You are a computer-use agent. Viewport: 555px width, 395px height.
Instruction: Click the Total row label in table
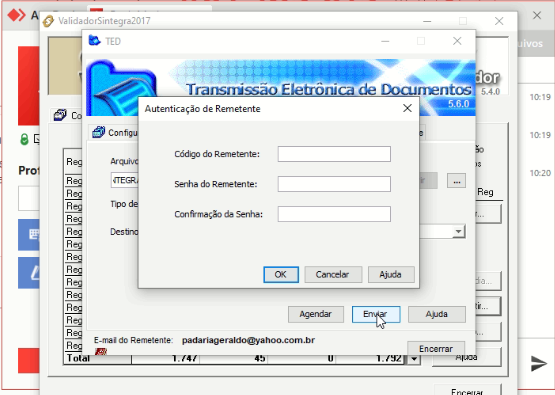point(79,358)
